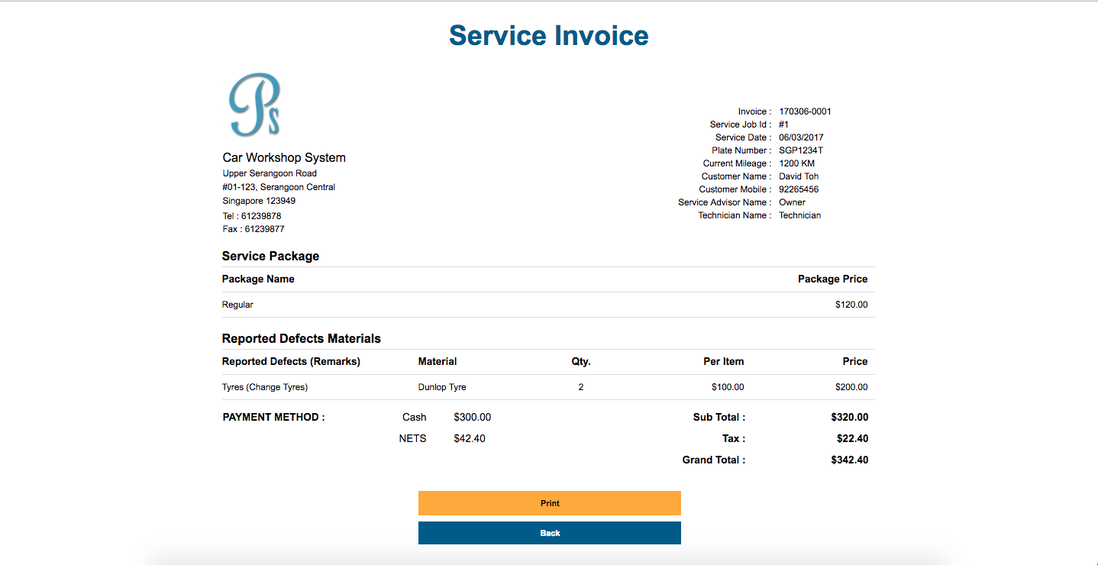This screenshot has height=565, width=1098.
Task: Click the Tax amount $22.40
Action: (852, 438)
